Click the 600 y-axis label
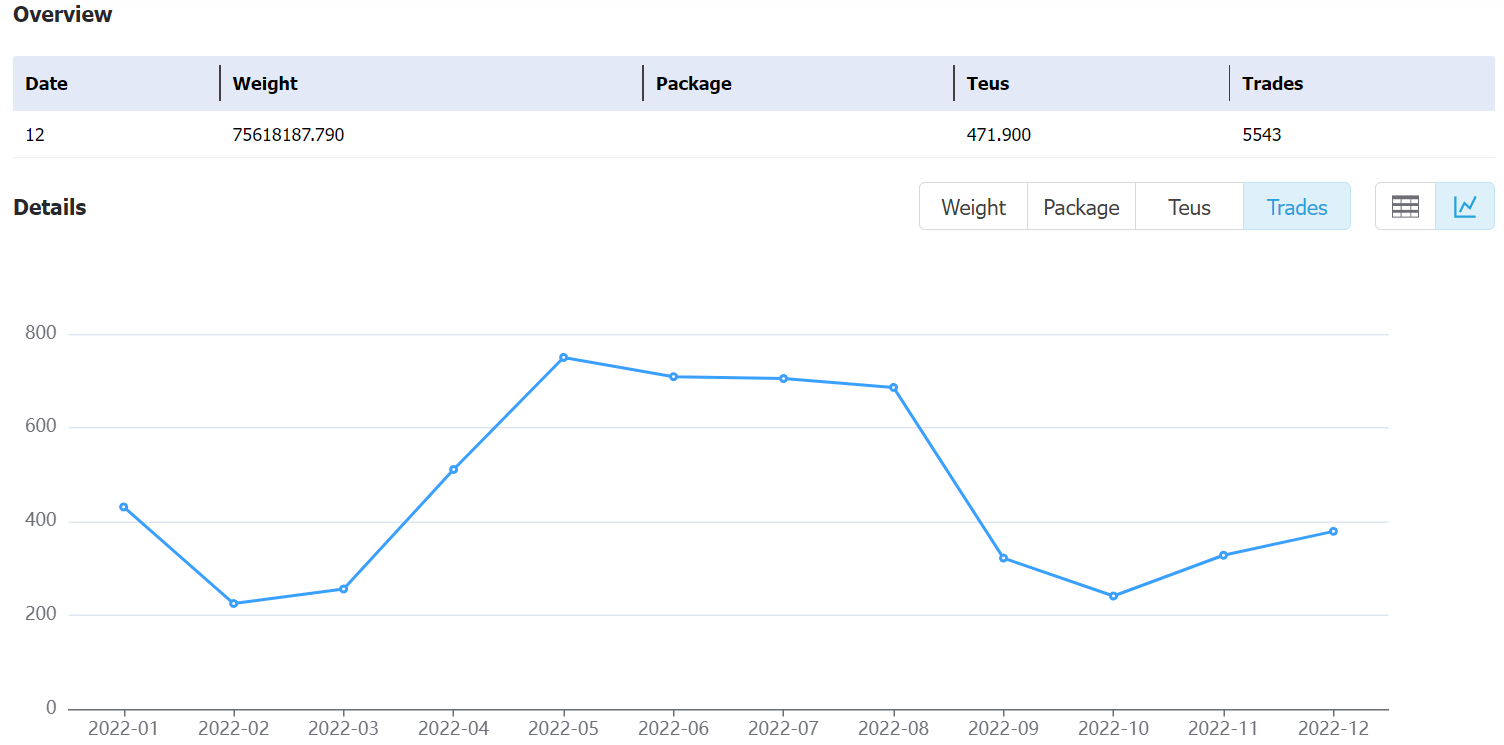1504x745 pixels. click(41, 427)
